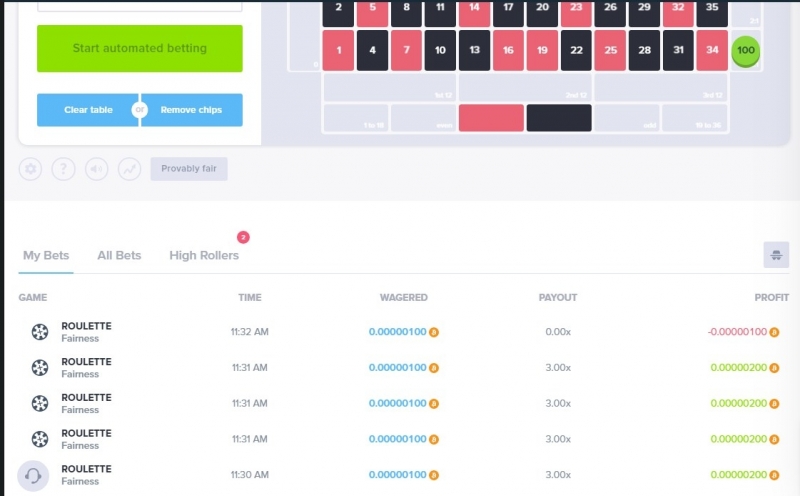Toggle the incognito hat icon

coord(776,255)
